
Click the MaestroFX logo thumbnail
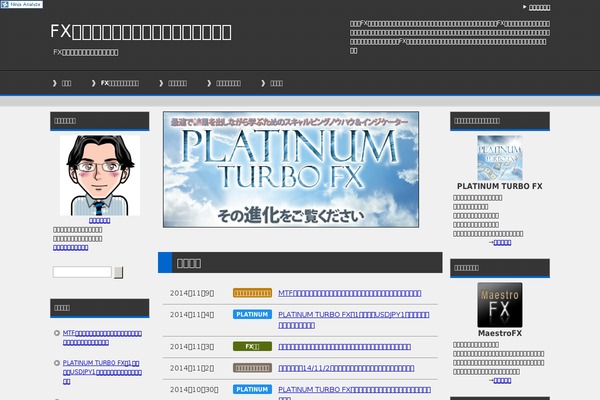point(500,305)
